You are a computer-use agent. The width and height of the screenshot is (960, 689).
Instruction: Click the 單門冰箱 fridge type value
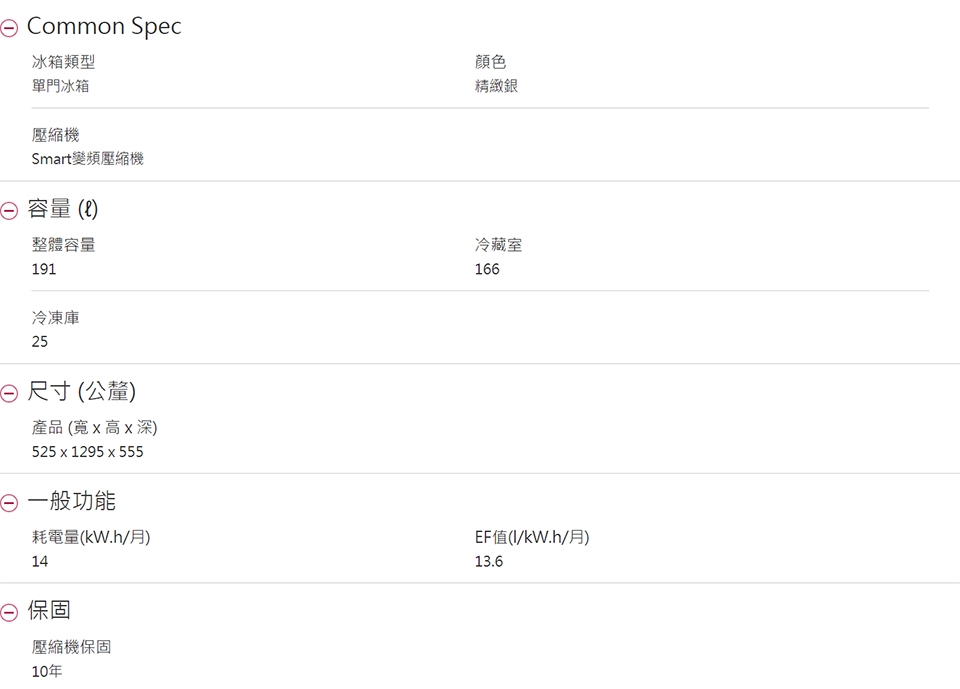61,86
